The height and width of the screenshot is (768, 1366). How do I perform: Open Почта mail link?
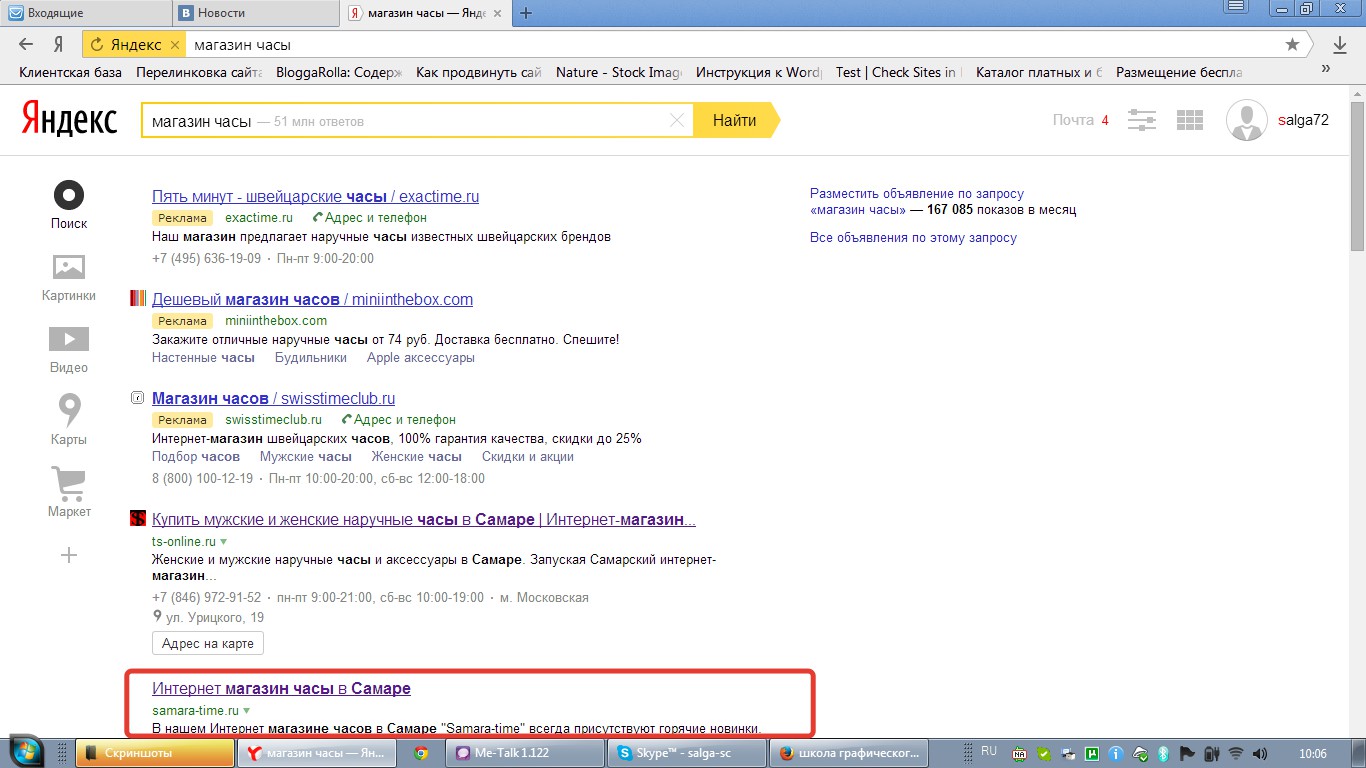1073,120
